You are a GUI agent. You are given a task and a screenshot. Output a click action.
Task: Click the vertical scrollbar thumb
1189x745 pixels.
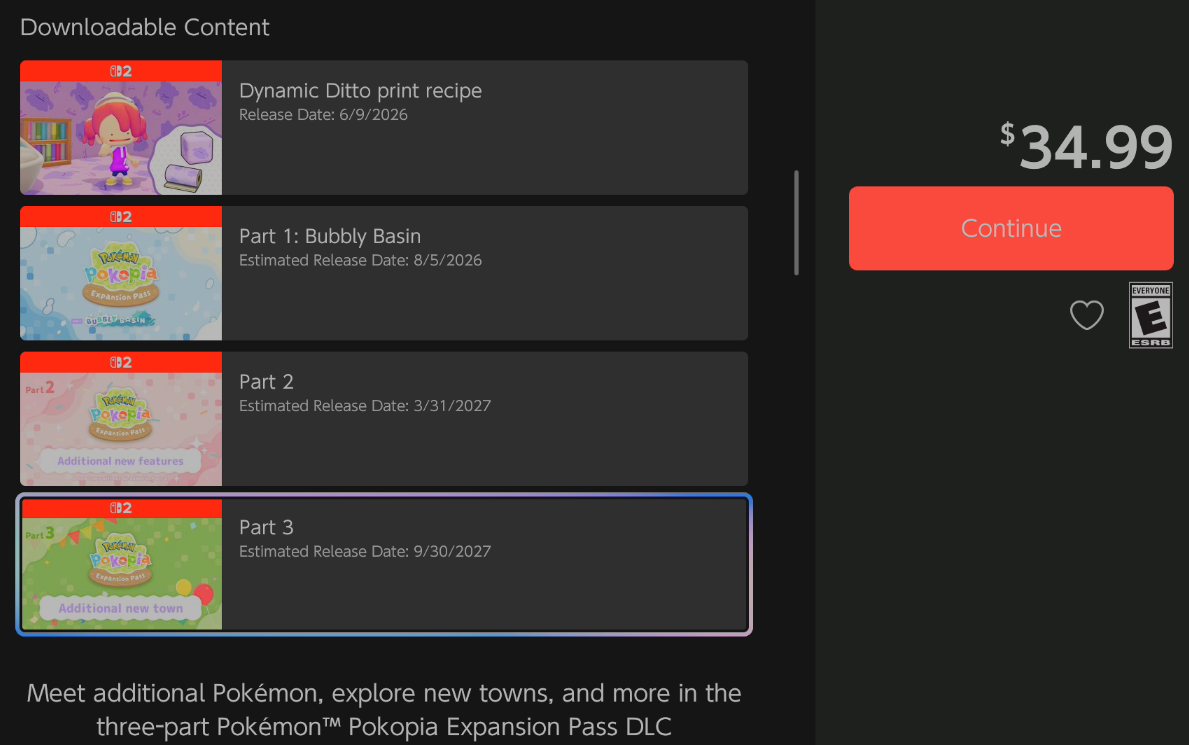796,222
